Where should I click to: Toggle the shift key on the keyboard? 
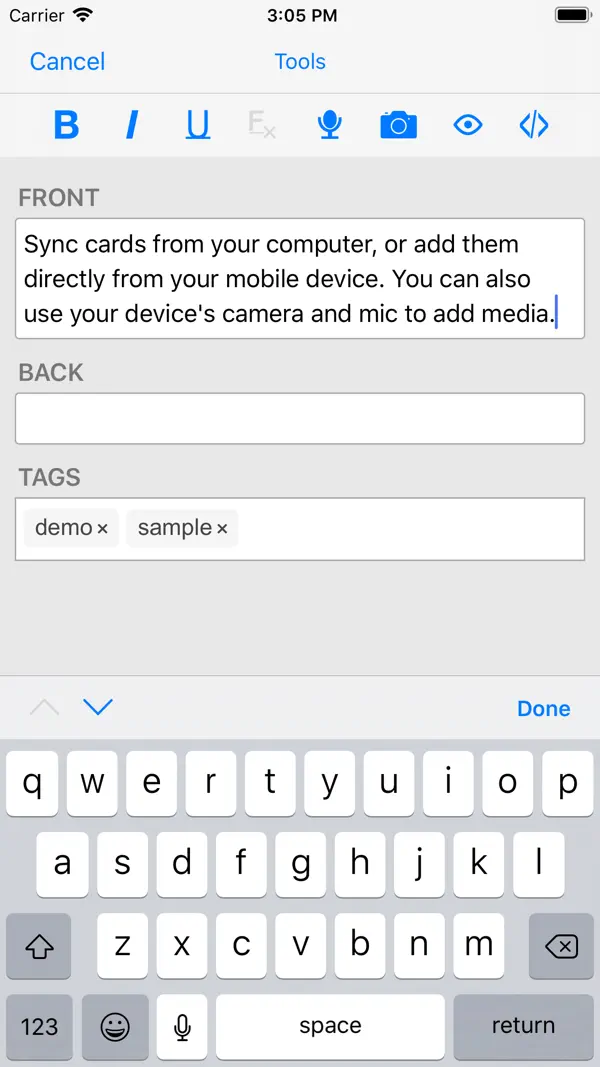(x=38, y=945)
